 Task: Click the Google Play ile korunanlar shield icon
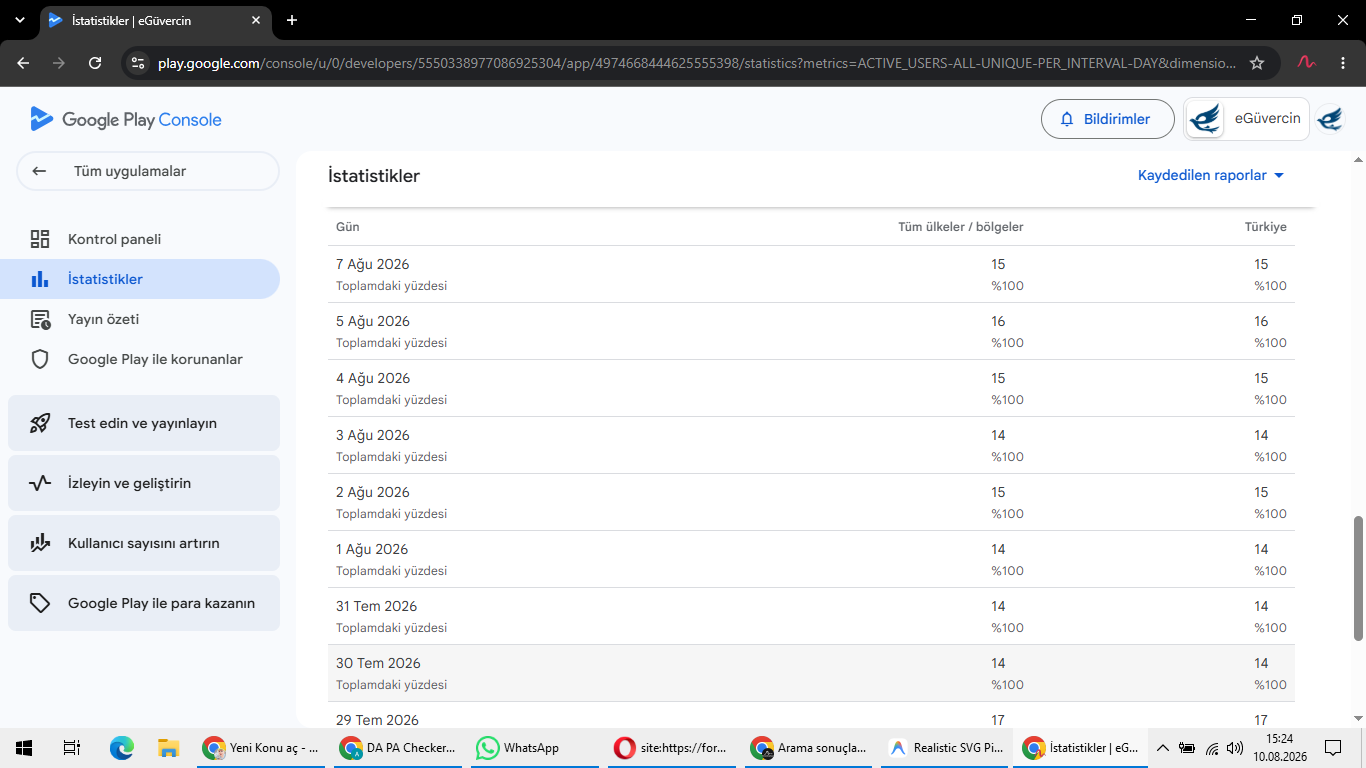40,359
